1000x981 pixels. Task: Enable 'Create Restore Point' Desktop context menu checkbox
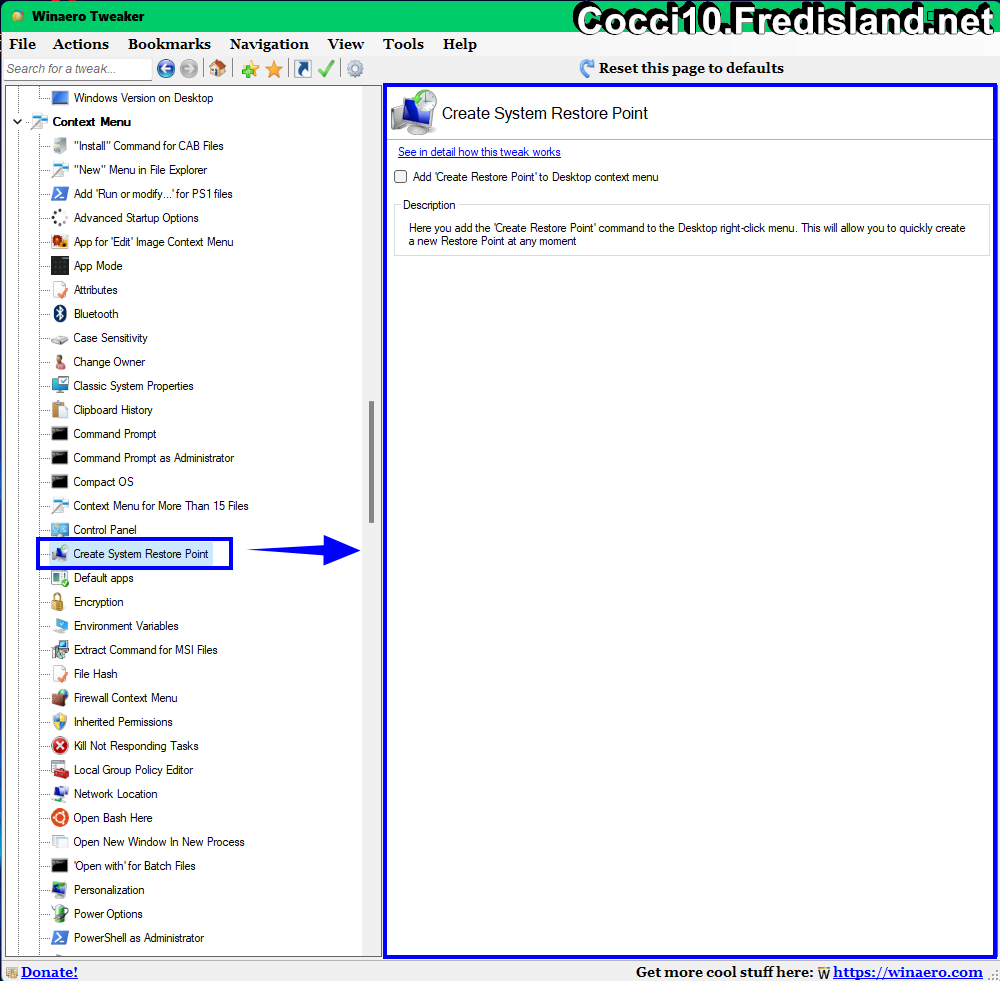click(401, 177)
